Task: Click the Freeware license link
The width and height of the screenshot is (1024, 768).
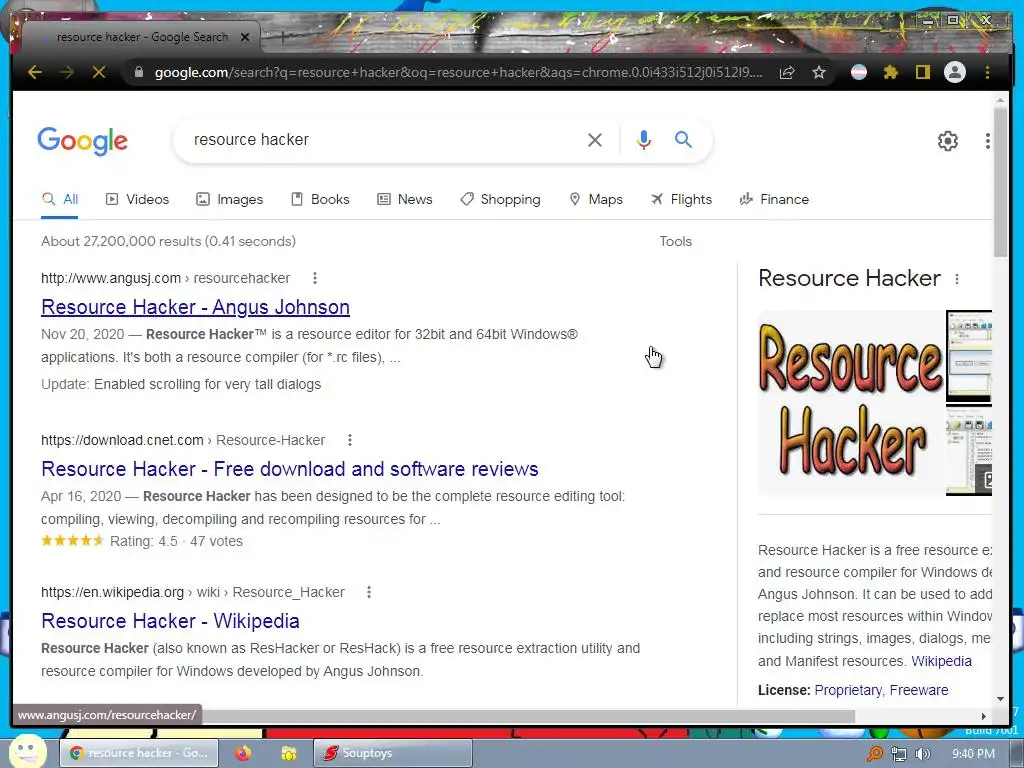Action: [919, 690]
